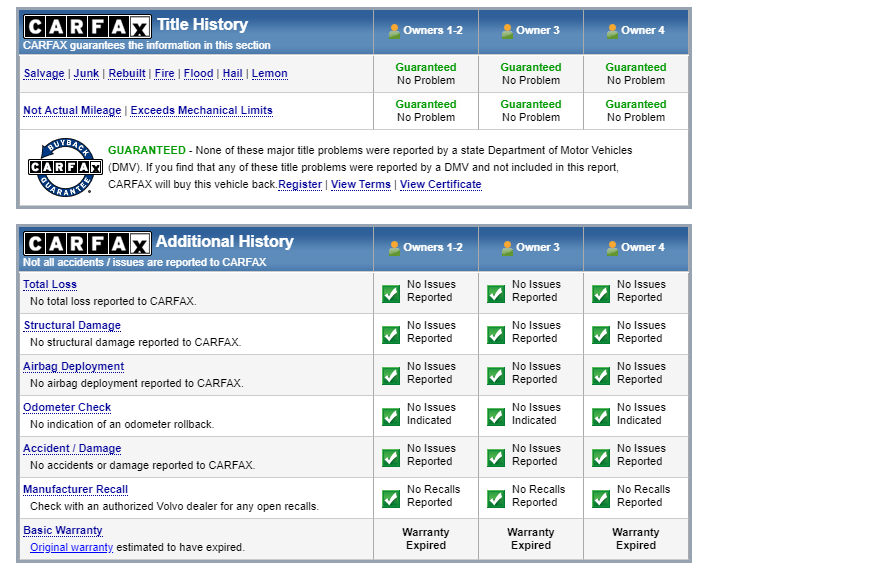Open the Flood title link

point(198,73)
